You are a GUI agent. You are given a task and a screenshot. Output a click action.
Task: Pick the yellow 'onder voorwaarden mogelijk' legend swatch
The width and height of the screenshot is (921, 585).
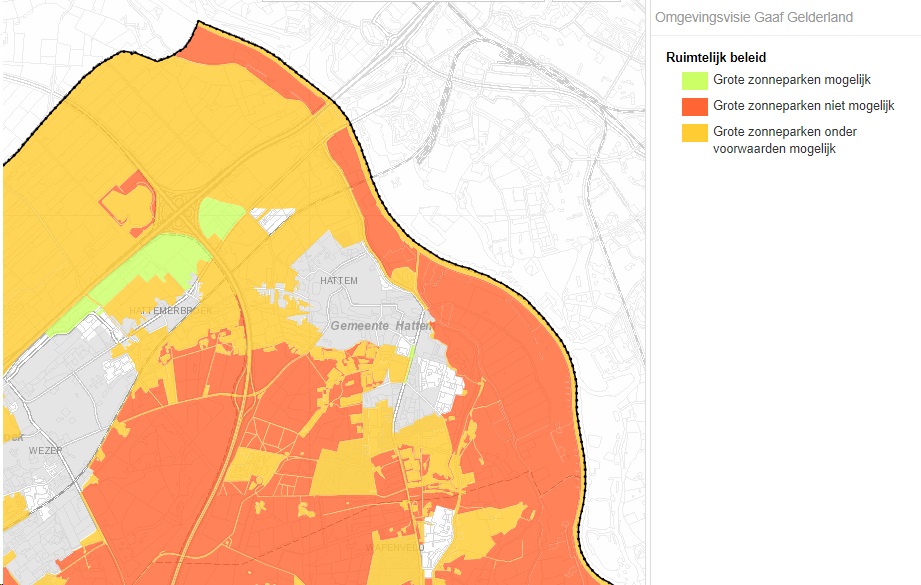pyautogui.click(x=693, y=132)
